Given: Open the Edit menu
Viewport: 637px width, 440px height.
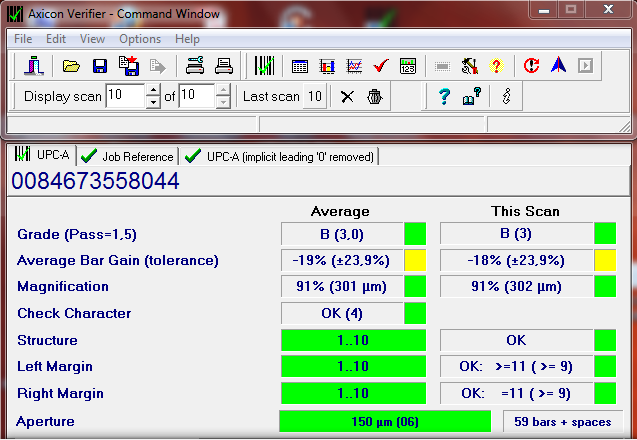Looking at the screenshot, I should tap(56, 39).
